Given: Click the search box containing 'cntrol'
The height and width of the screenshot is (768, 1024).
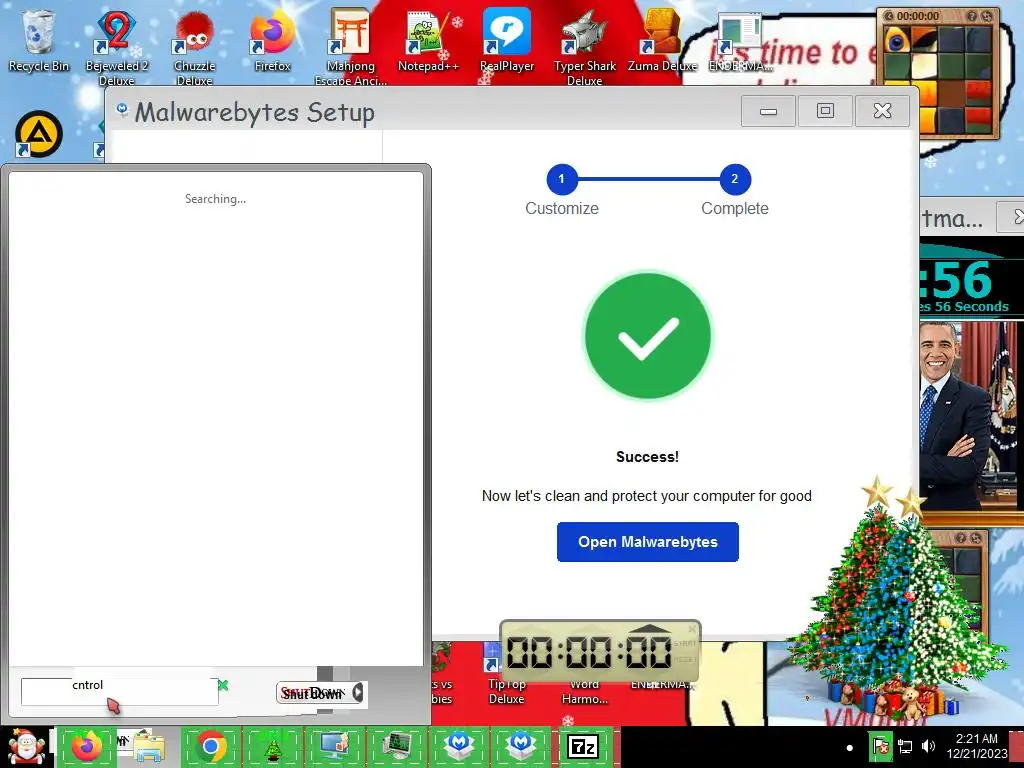Looking at the screenshot, I should pyautogui.click(x=120, y=692).
